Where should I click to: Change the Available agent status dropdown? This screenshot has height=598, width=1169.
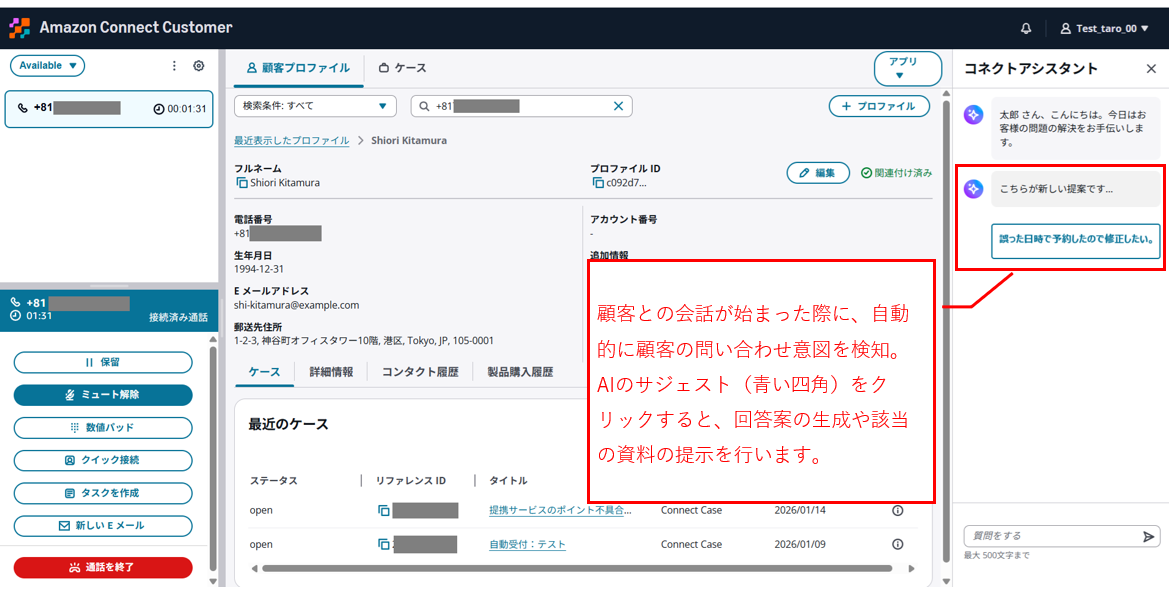click(48, 66)
